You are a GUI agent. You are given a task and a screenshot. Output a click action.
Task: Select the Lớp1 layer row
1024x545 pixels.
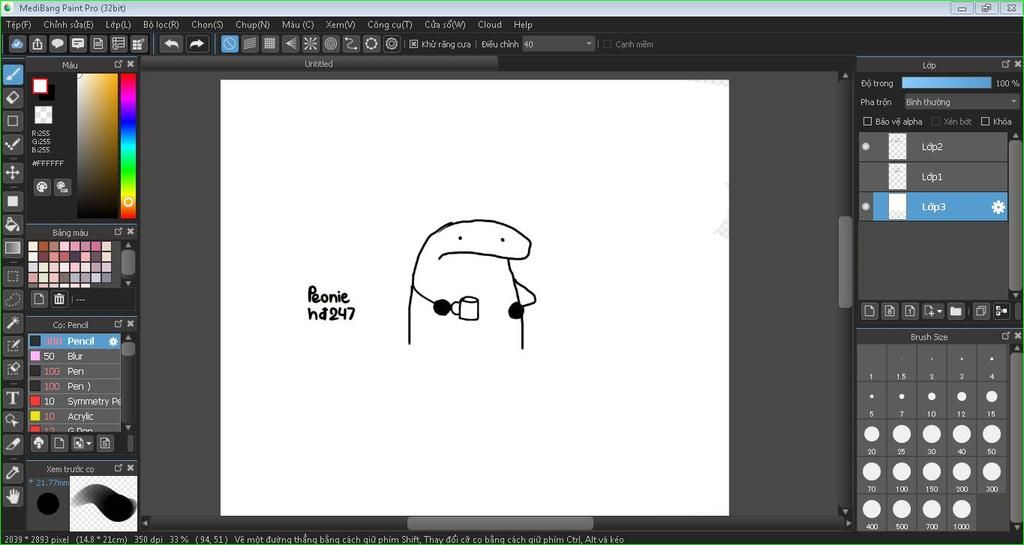[x=933, y=177]
